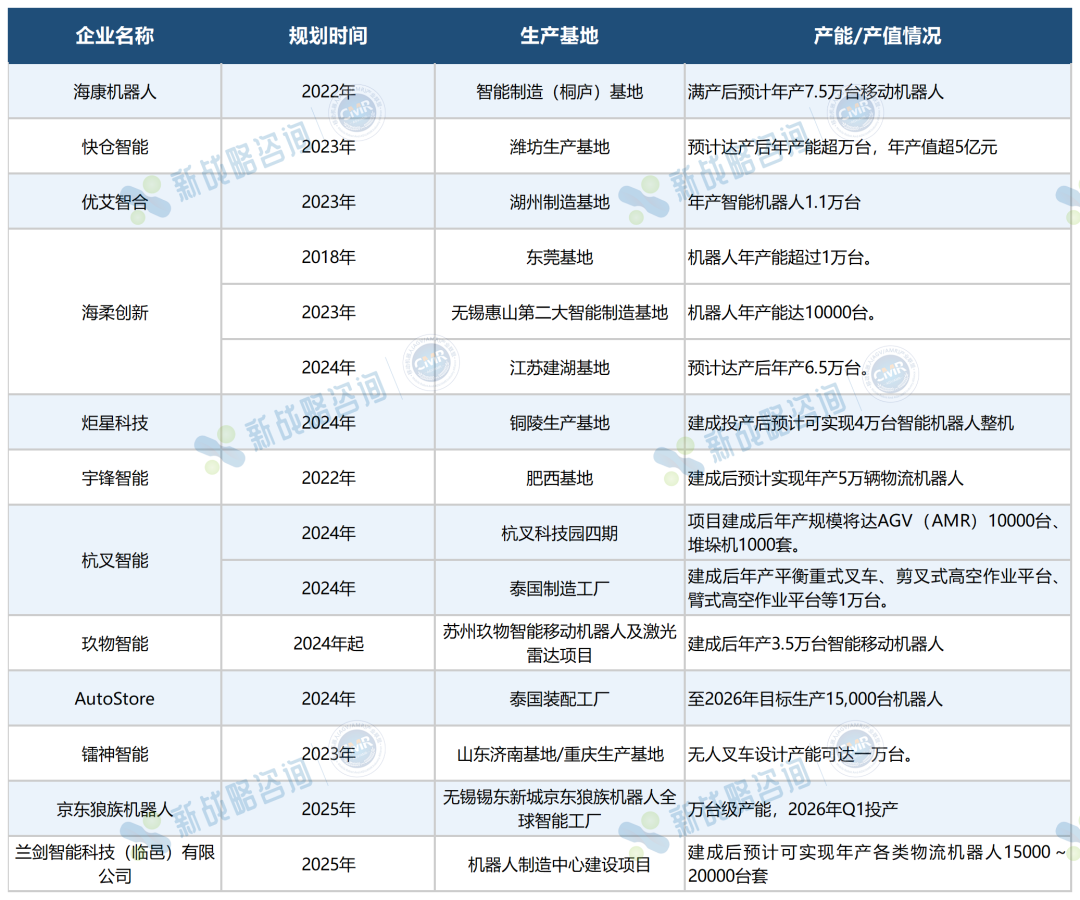Screen dimensions: 1080x900
Task: Click the 肥西基地 production base cell
Action: coord(559,478)
